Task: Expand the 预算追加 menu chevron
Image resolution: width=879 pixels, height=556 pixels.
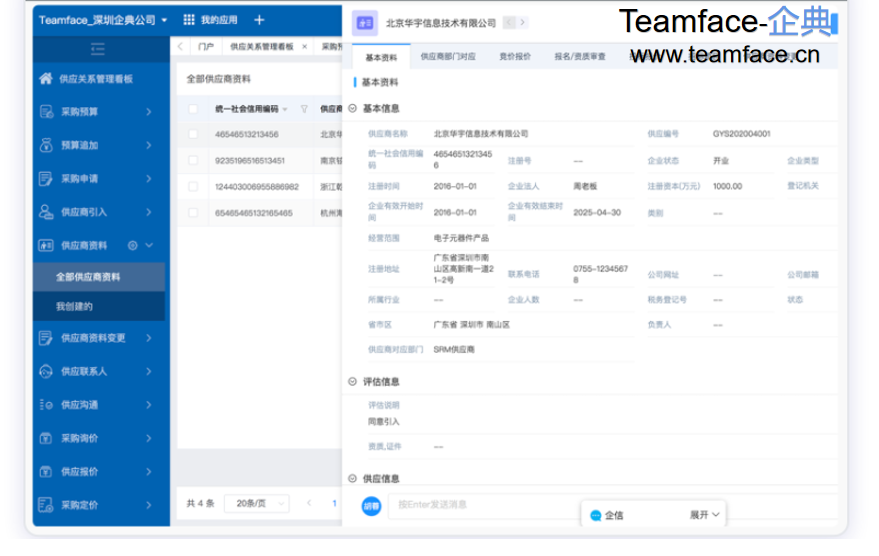Action: [x=149, y=145]
